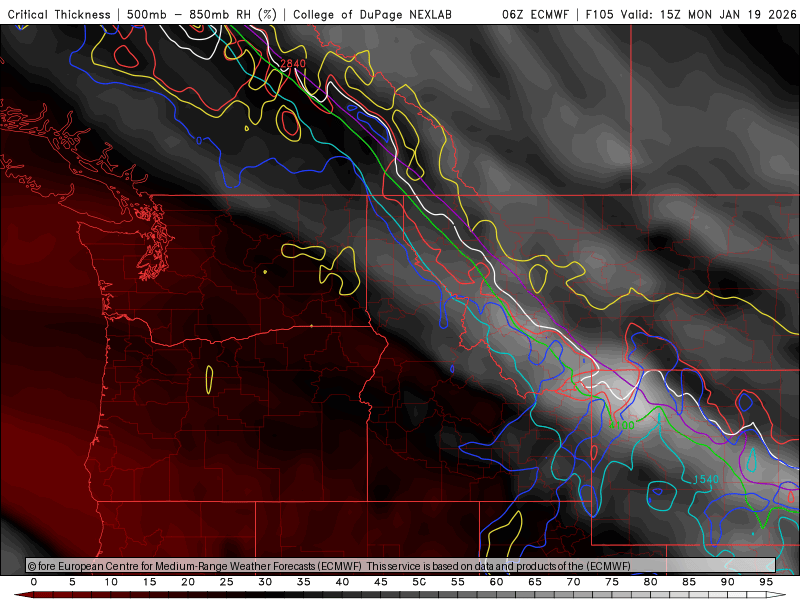Click the '35' tick on the RH legend
The width and height of the screenshot is (800, 600).
point(304,582)
